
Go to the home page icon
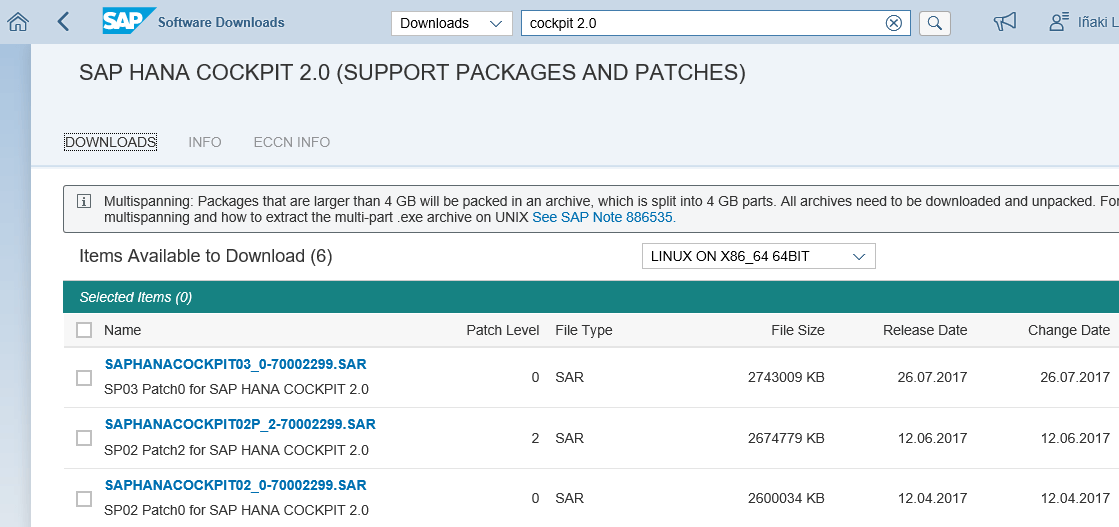(17, 22)
